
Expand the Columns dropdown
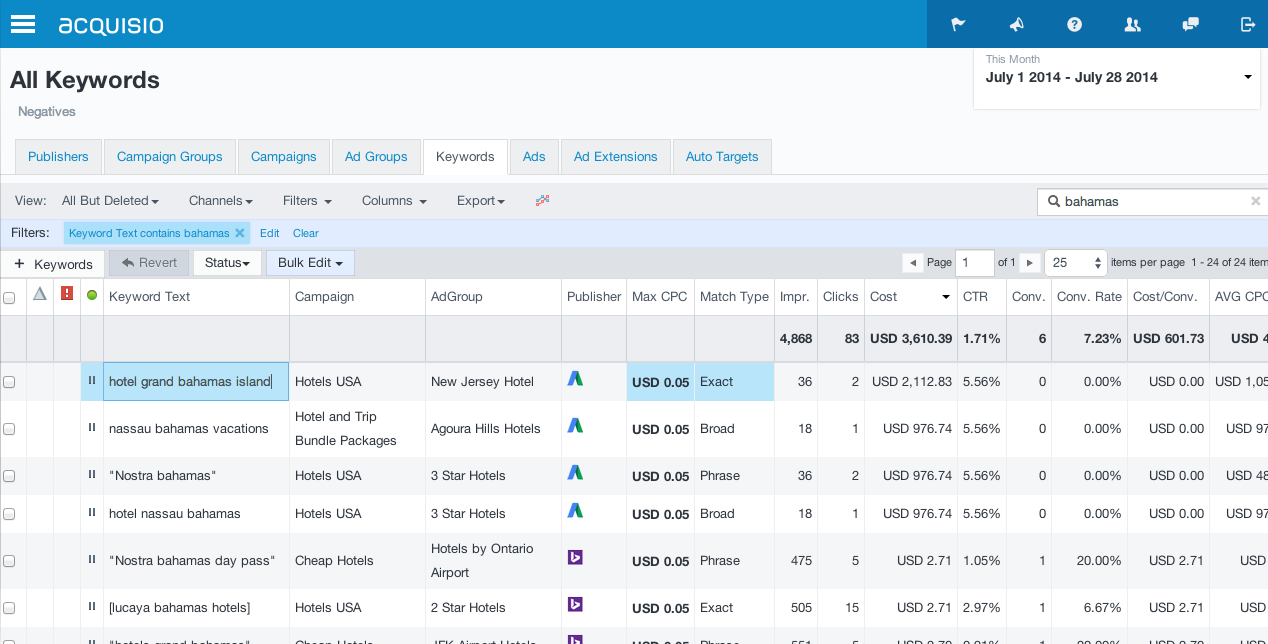[394, 200]
